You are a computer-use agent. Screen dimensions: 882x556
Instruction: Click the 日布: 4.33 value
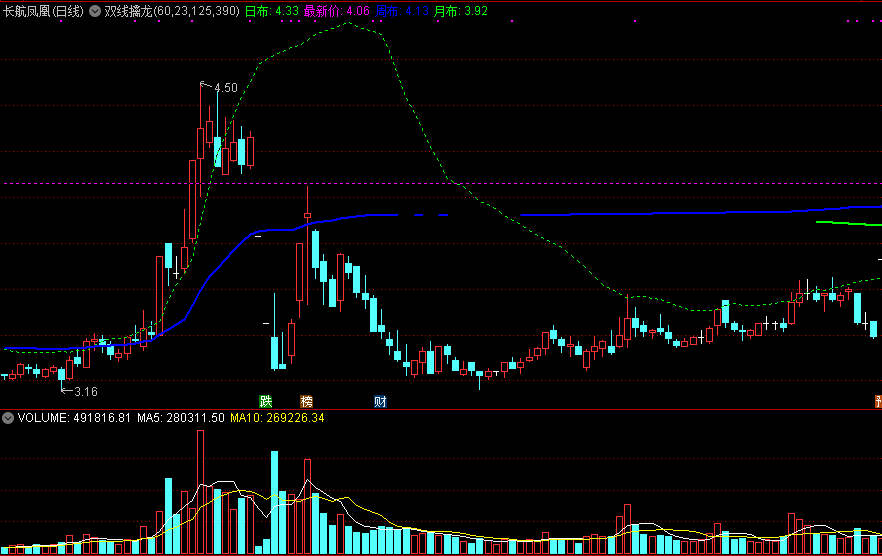pos(272,11)
